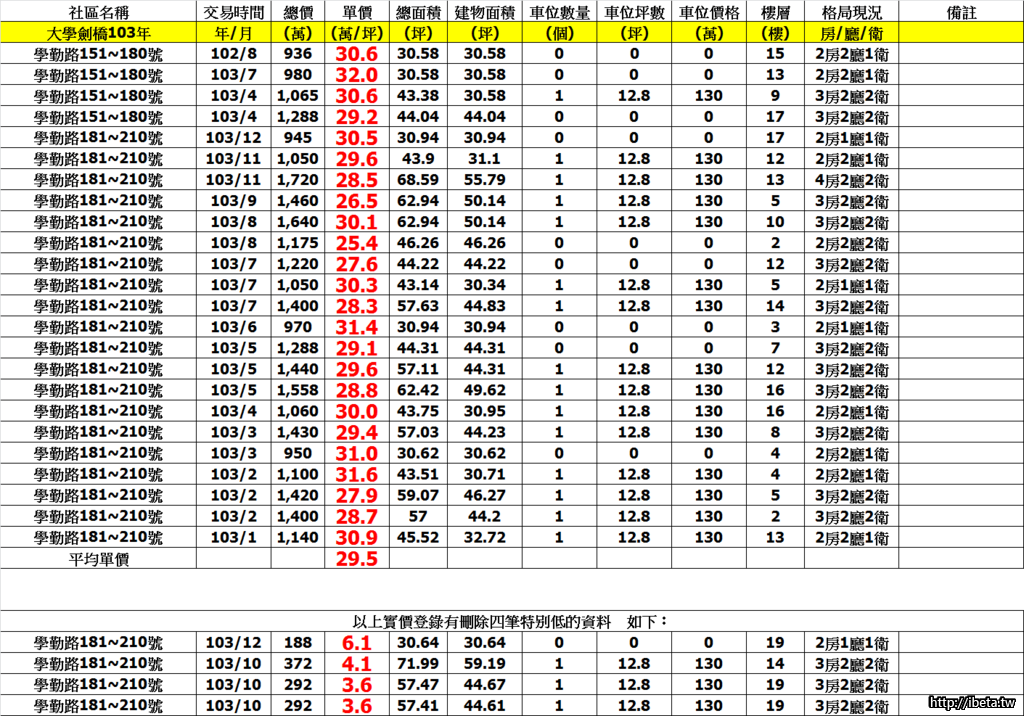Click the 社區名稱 column header
The image size is (1024, 716).
[98, 12]
